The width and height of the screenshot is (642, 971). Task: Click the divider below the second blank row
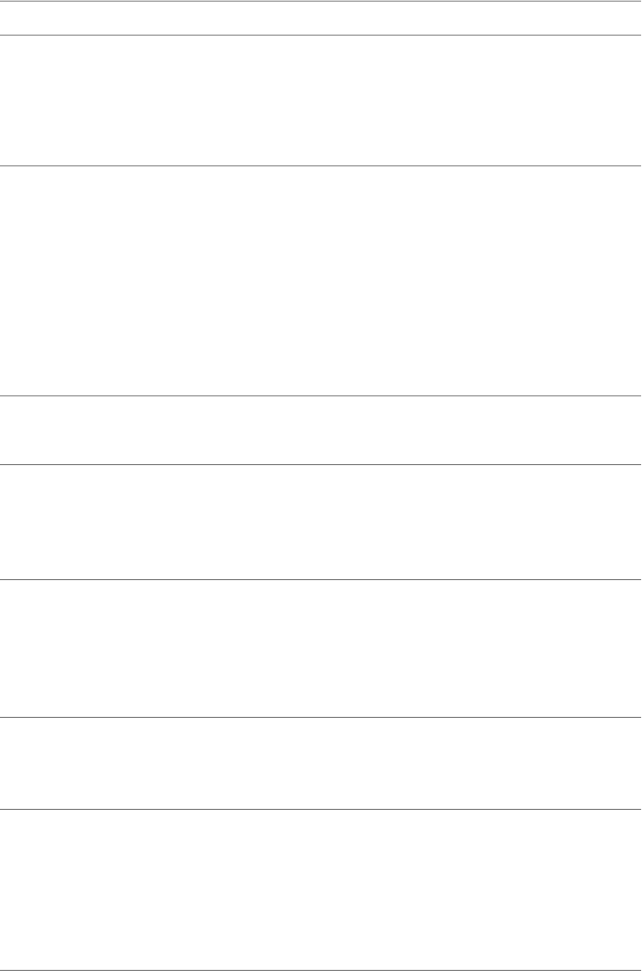pos(320,165)
